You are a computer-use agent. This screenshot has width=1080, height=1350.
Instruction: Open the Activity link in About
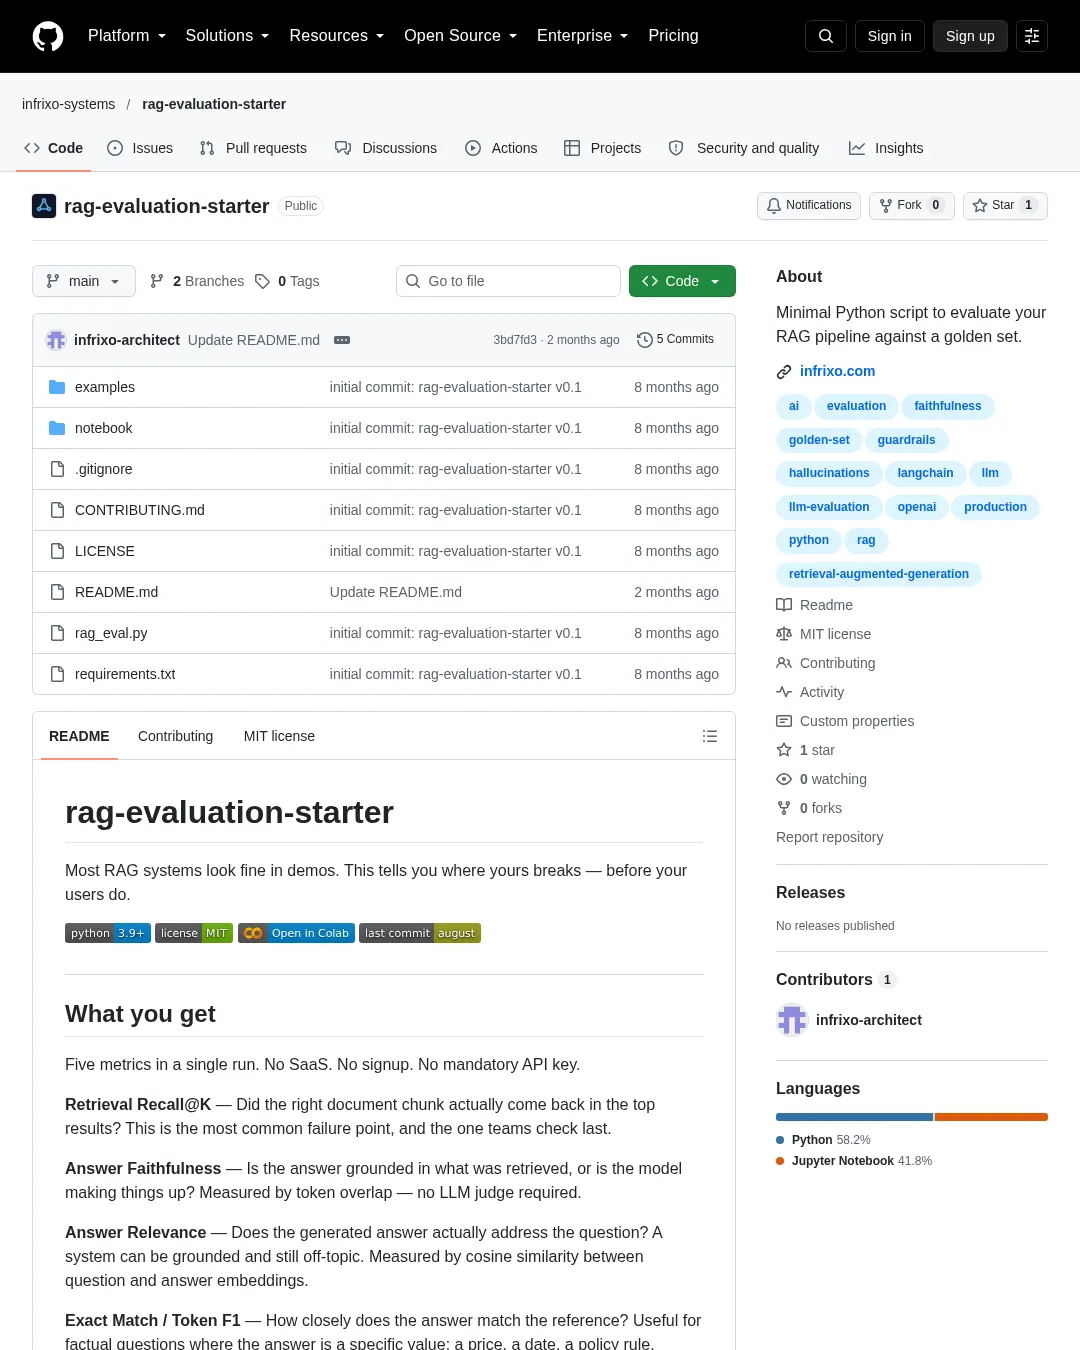810,692
